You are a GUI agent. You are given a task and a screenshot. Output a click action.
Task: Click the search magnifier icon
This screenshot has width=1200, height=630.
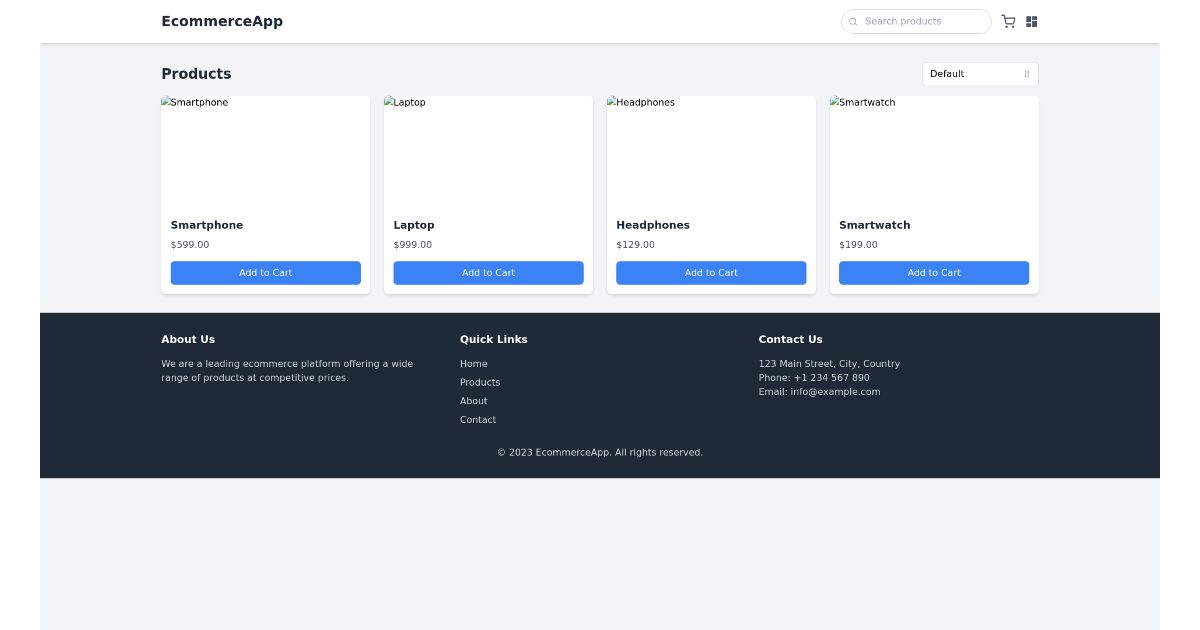coord(853,21)
